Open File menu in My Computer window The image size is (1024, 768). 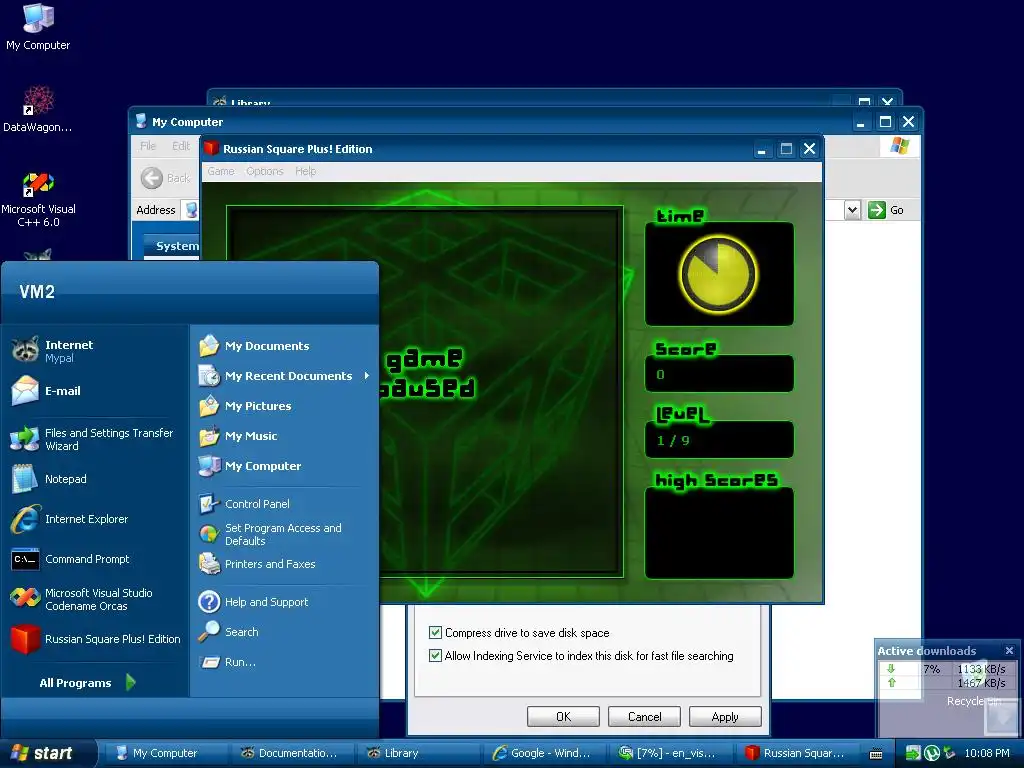click(x=148, y=146)
